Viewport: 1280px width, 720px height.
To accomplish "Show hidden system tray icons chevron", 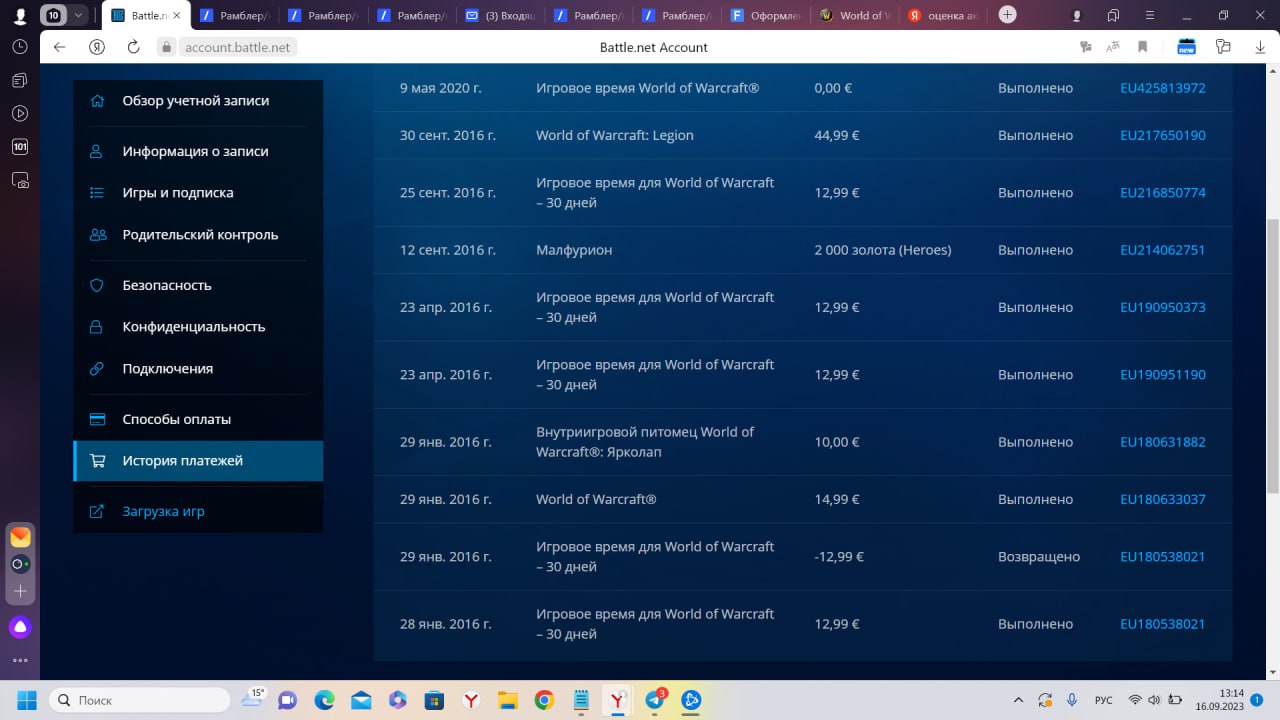I will (x=1018, y=700).
